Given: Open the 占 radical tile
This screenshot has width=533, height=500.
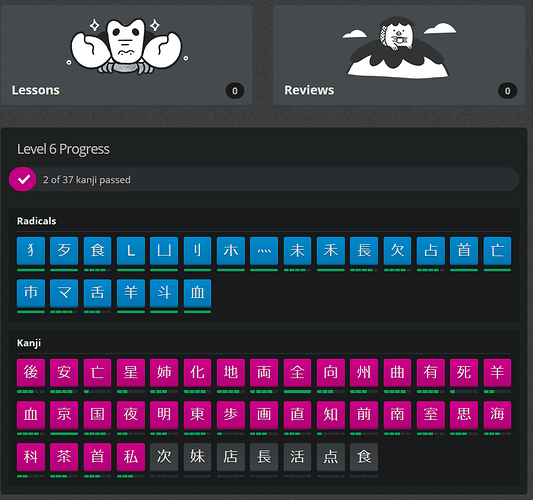Looking at the screenshot, I should tap(431, 251).
